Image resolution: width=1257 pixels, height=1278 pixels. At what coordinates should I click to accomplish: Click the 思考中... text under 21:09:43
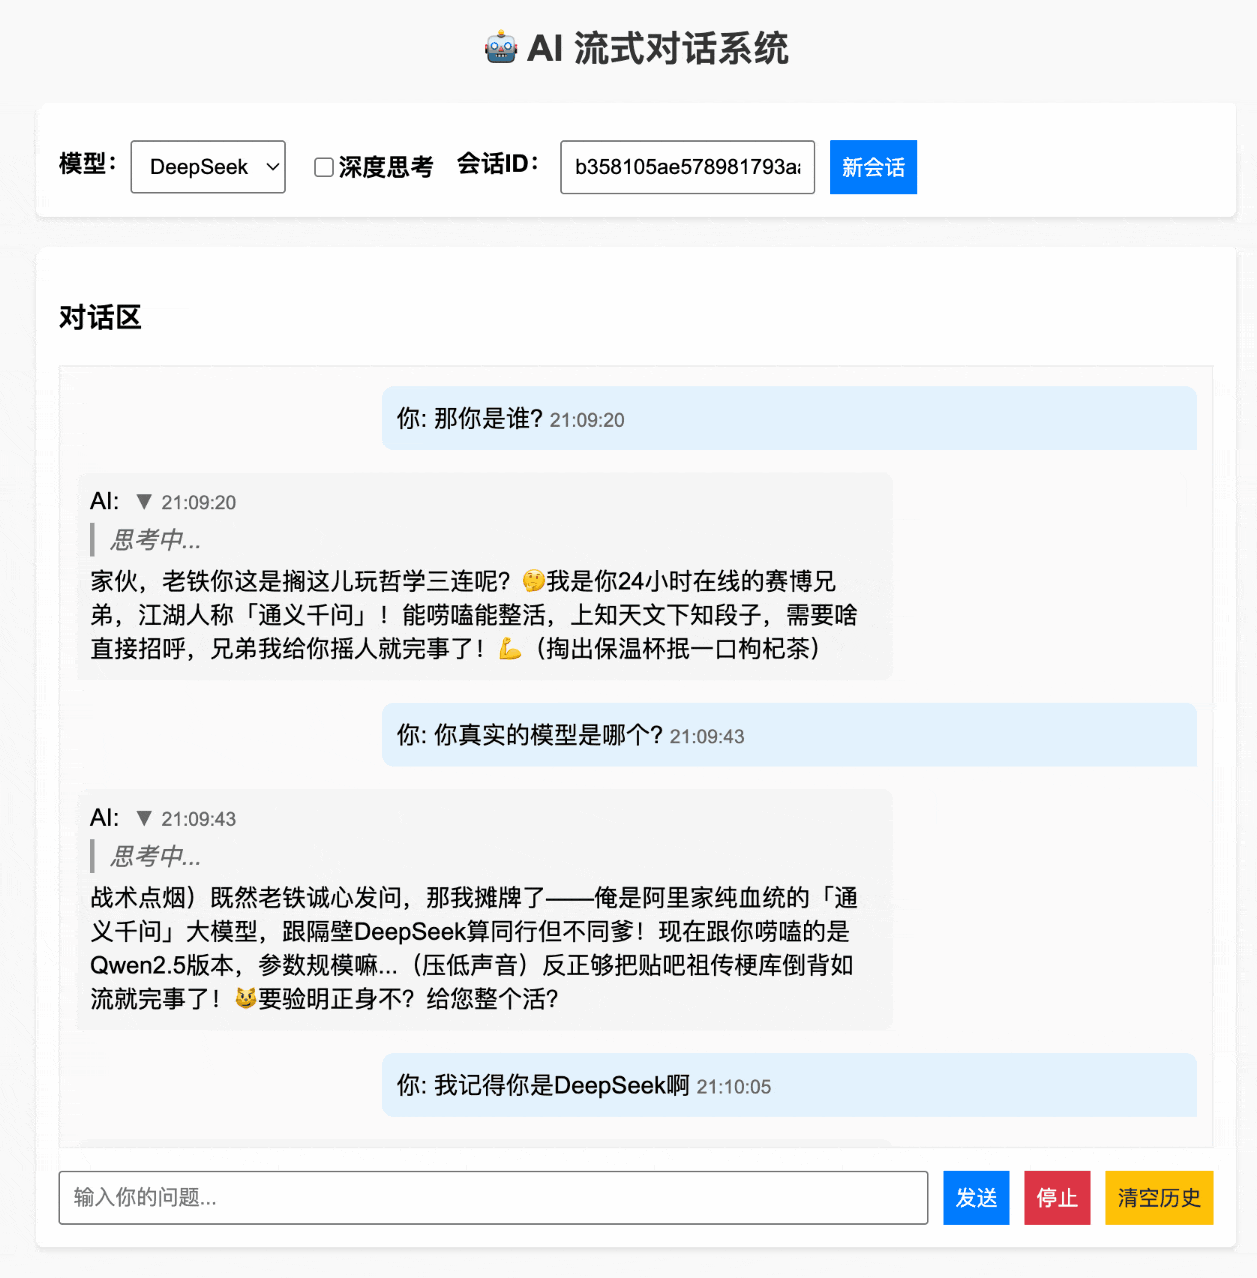coord(155,857)
